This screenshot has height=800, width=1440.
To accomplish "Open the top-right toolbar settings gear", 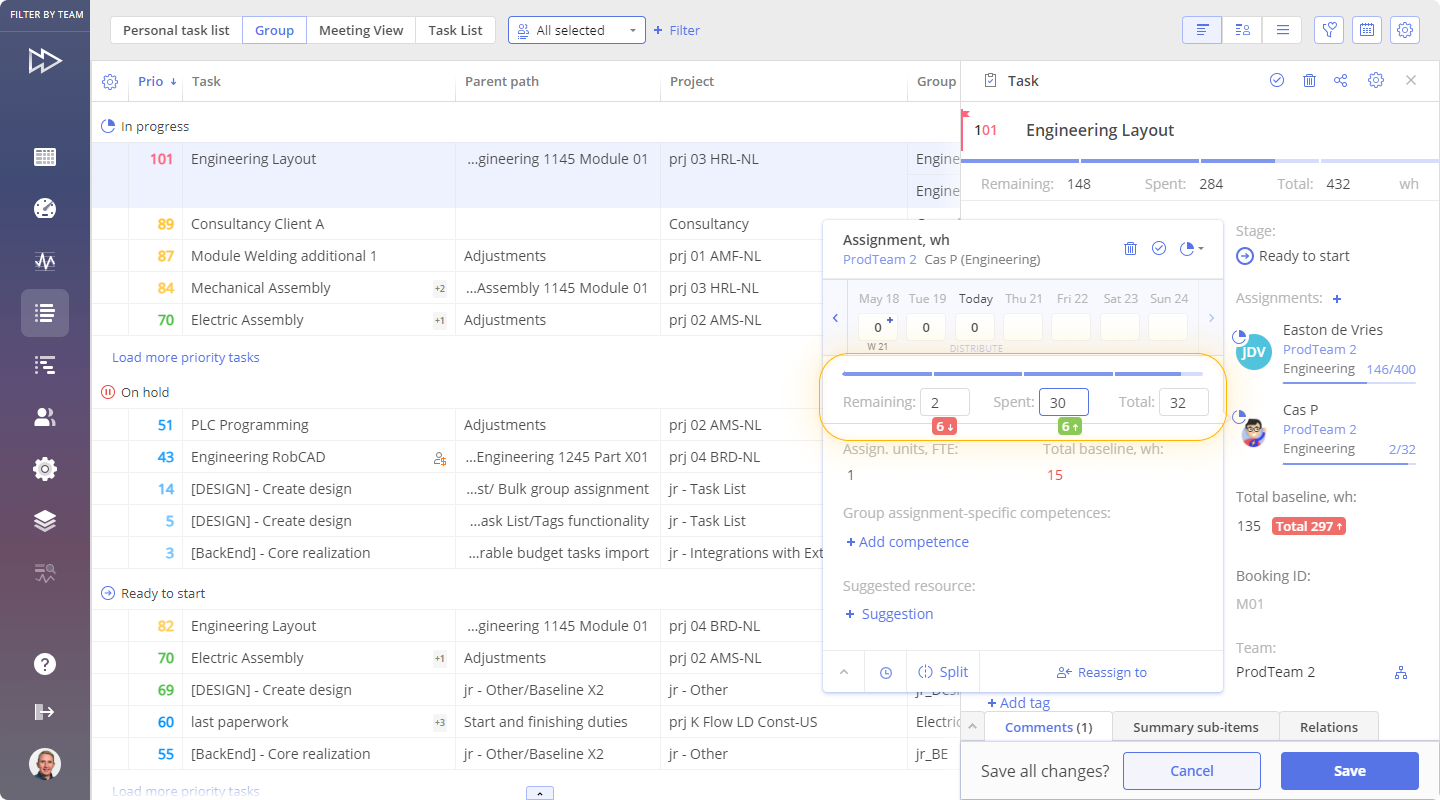I will [1405, 30].
